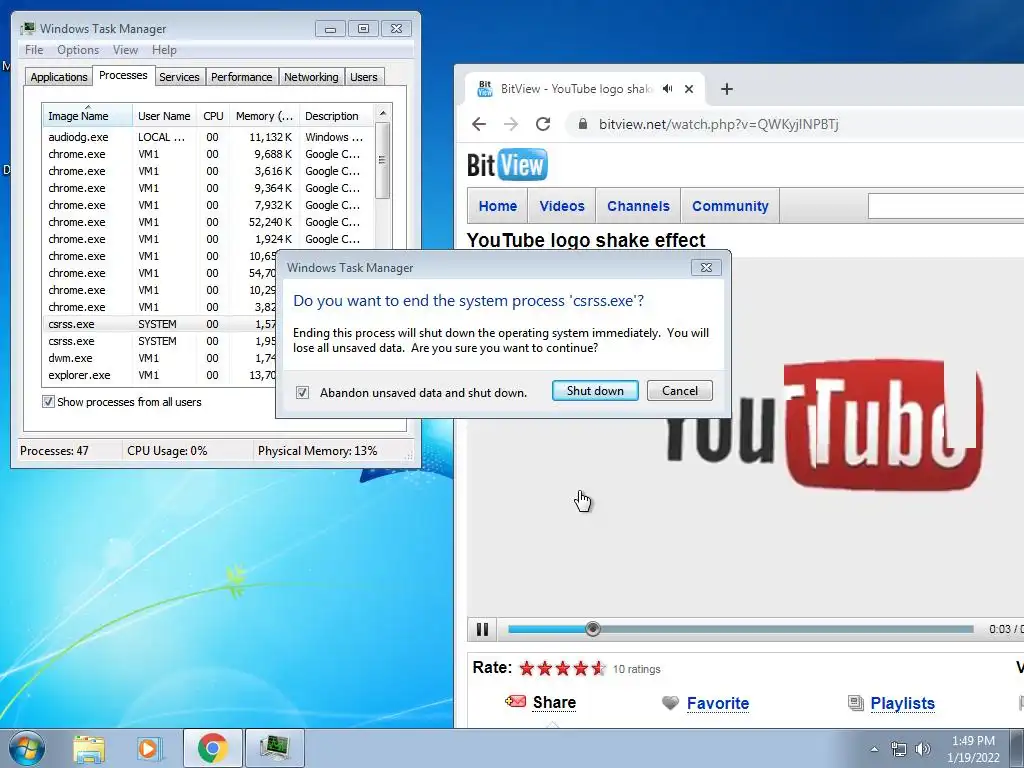The height and width of the screenshot is (768, 1024).
Task: Open Windows Media Player from taskbar
Action: coord(150,748)
